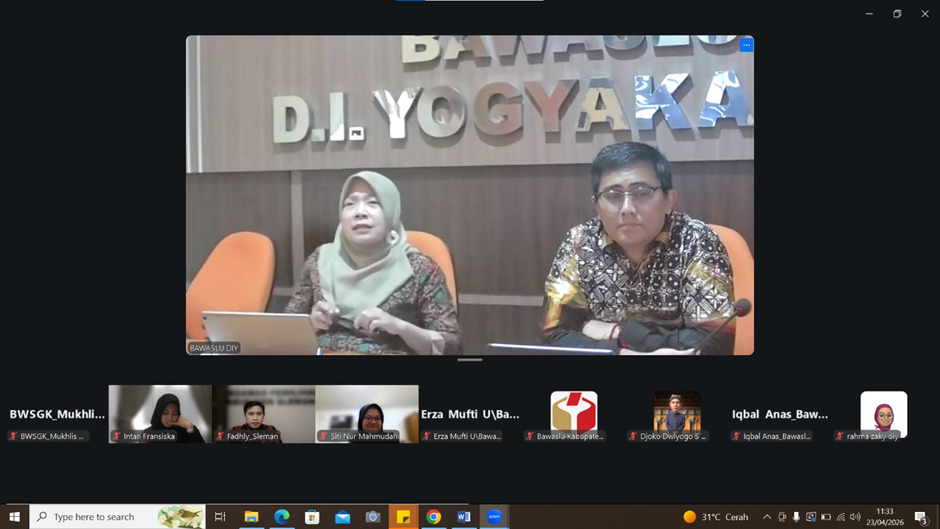
Task: Click muted mic icon beside Iqbal Anas label
Action: coord(737,436)
